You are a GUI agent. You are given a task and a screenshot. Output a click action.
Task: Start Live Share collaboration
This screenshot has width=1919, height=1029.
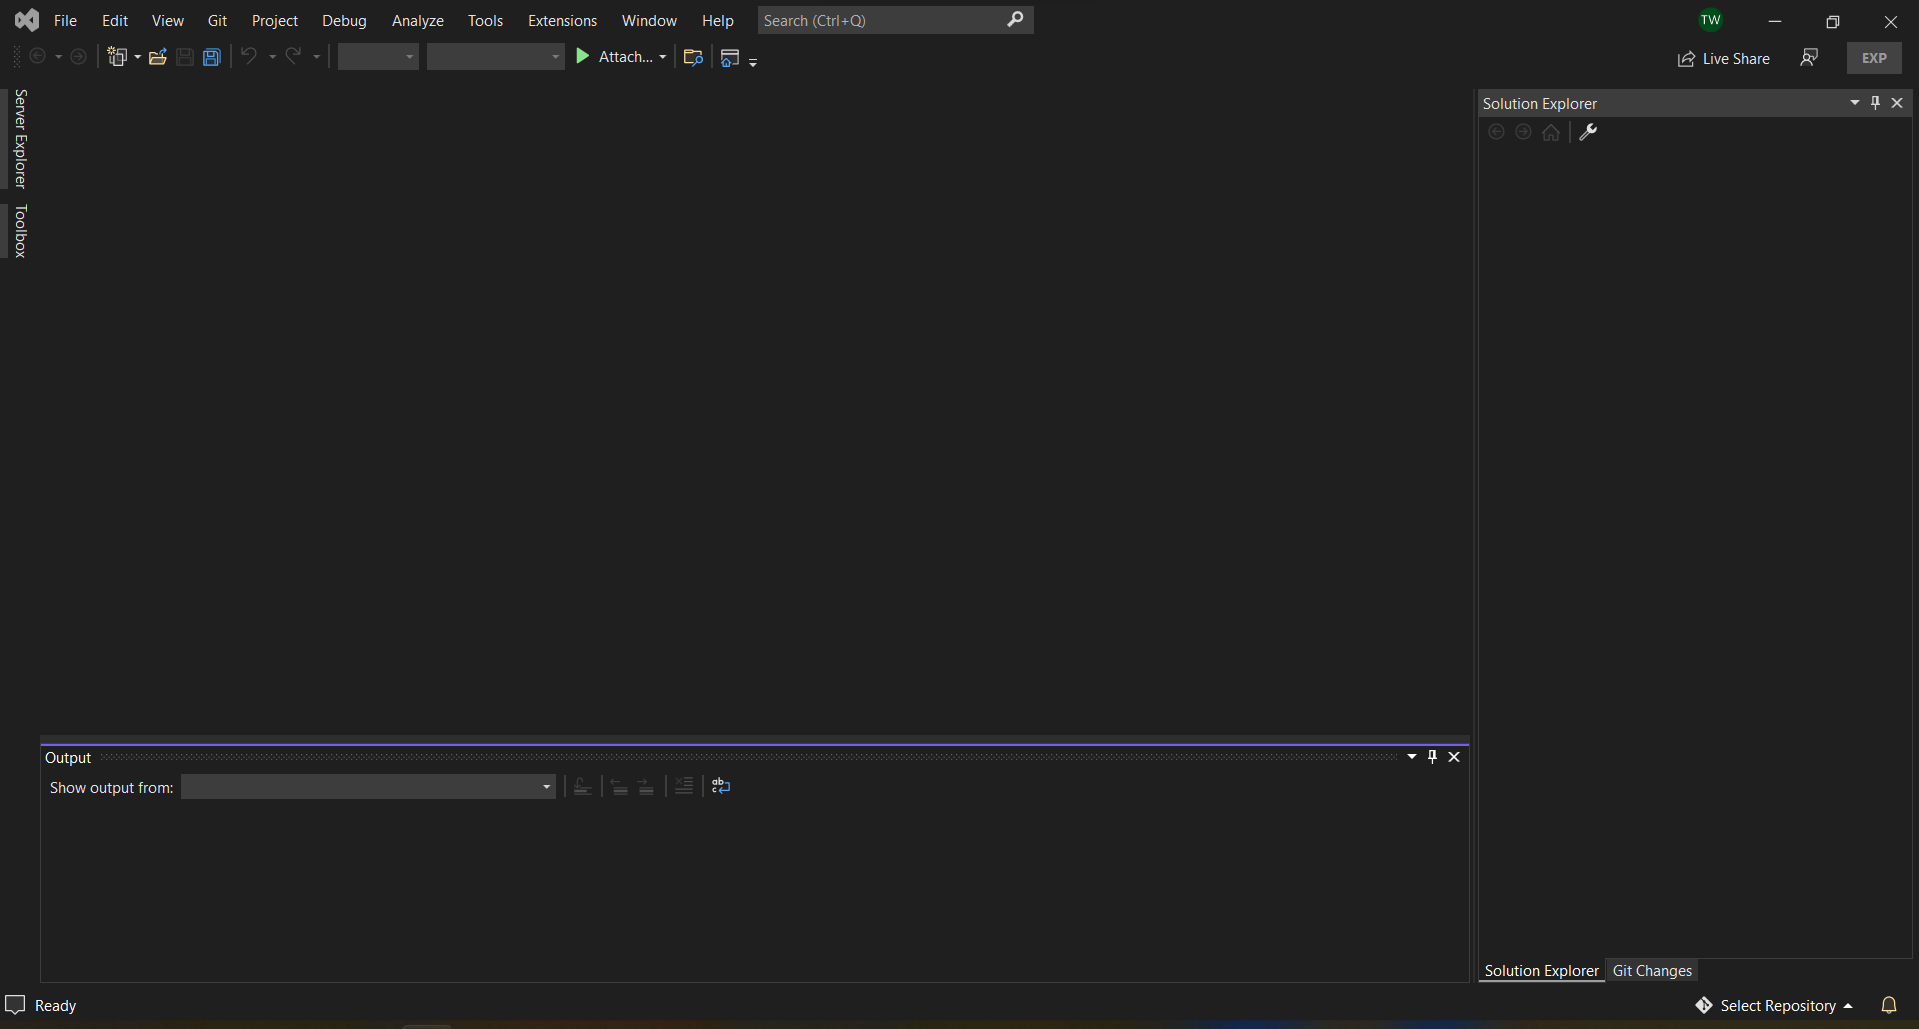point(1724,58)
